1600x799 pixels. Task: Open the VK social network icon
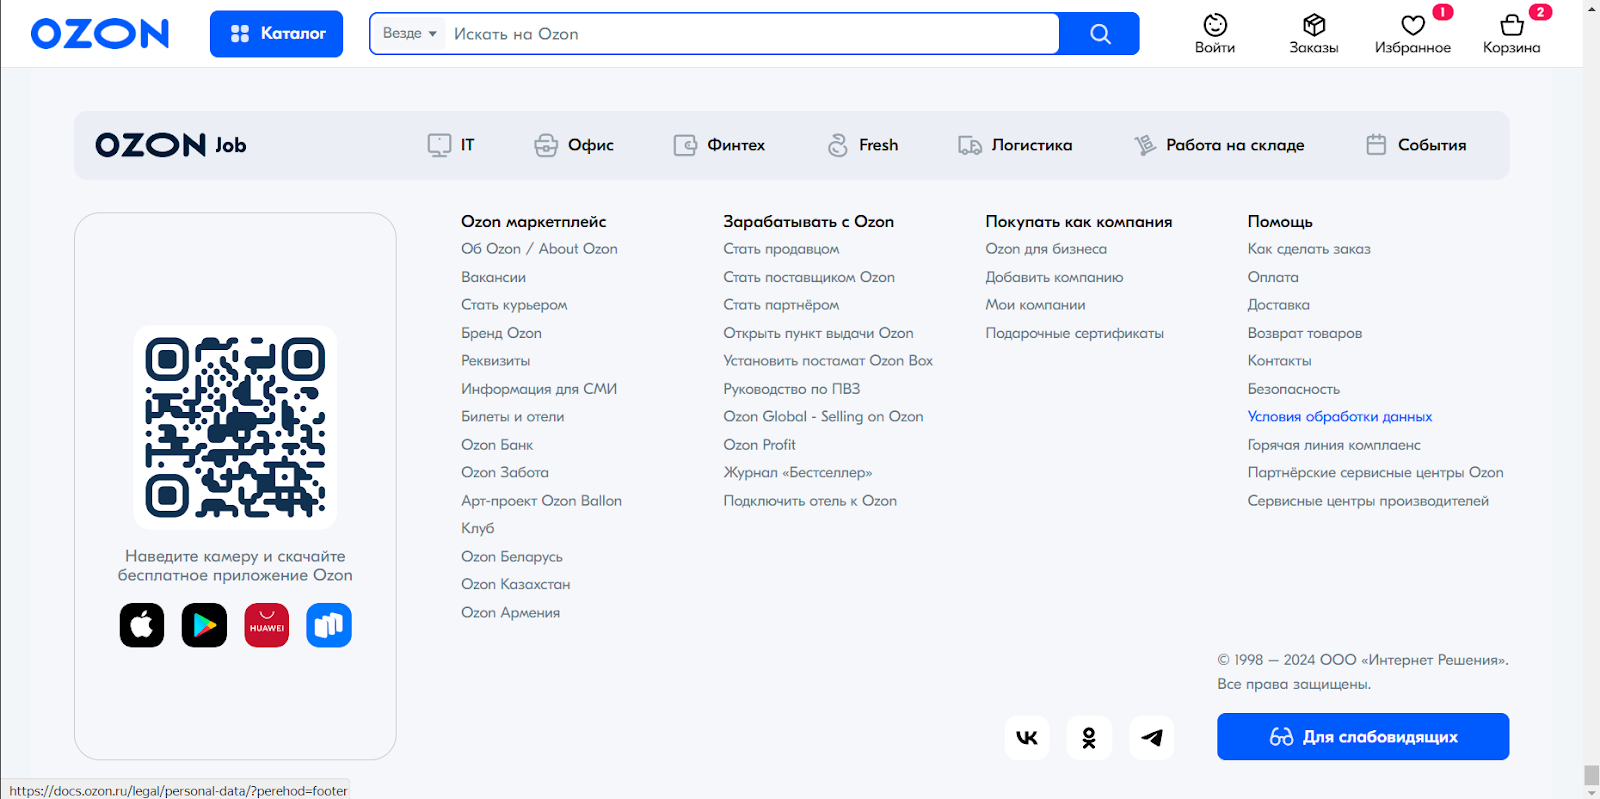pyautogui.click(x=1027, y=738)
